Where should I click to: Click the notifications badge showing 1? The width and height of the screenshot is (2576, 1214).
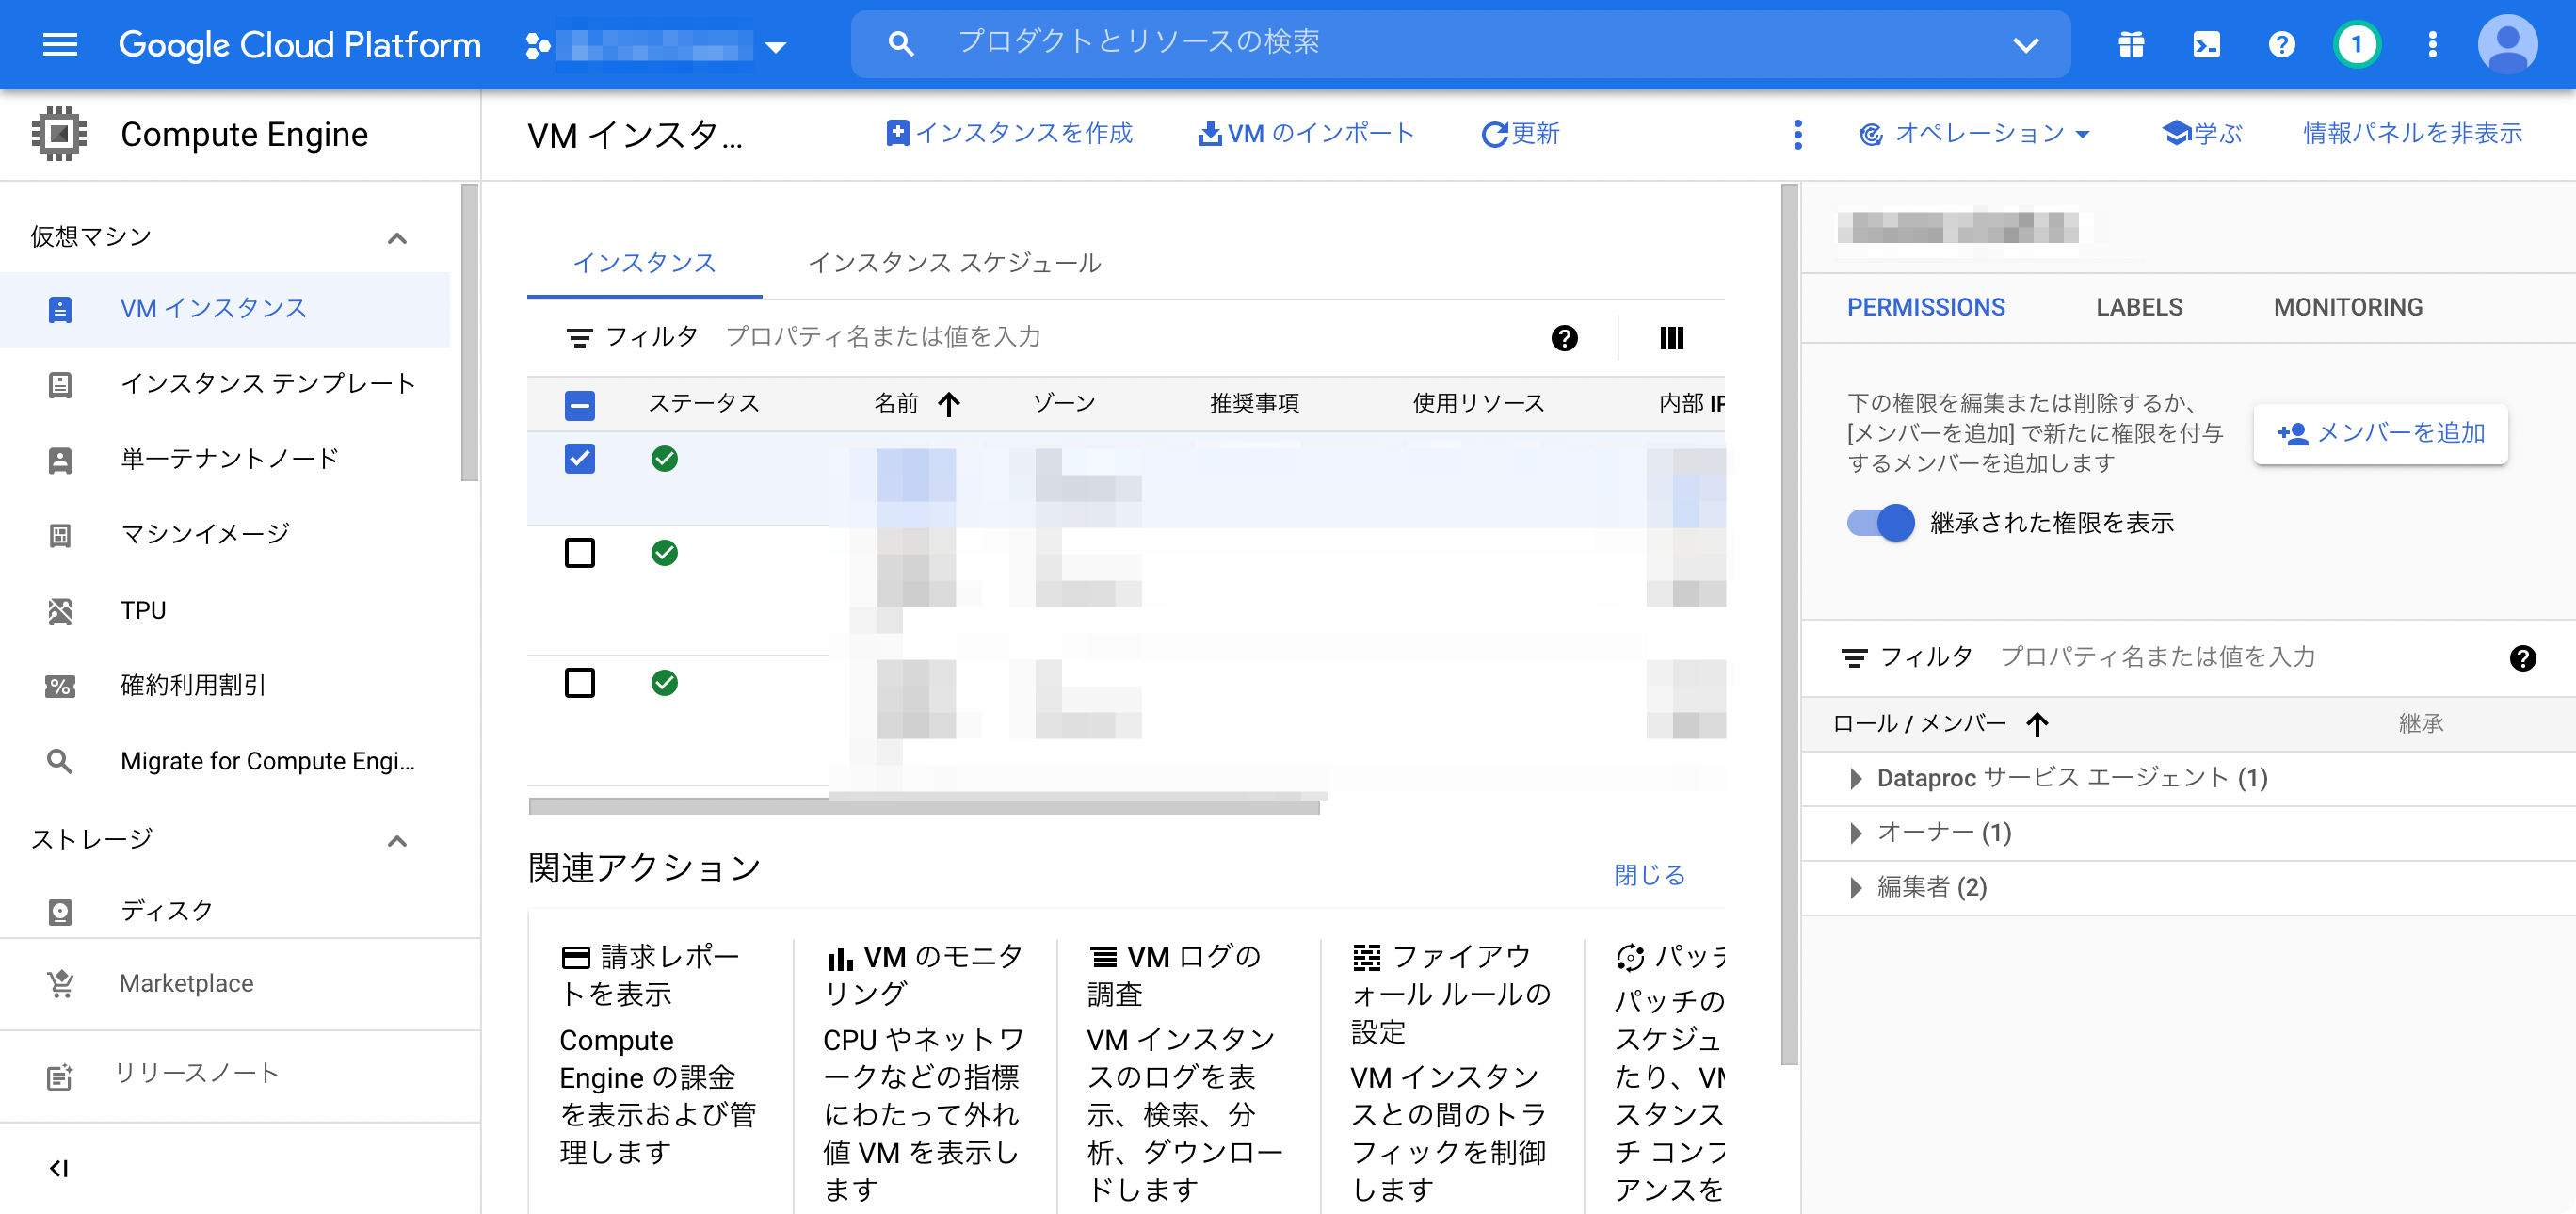pos(2356,44)
